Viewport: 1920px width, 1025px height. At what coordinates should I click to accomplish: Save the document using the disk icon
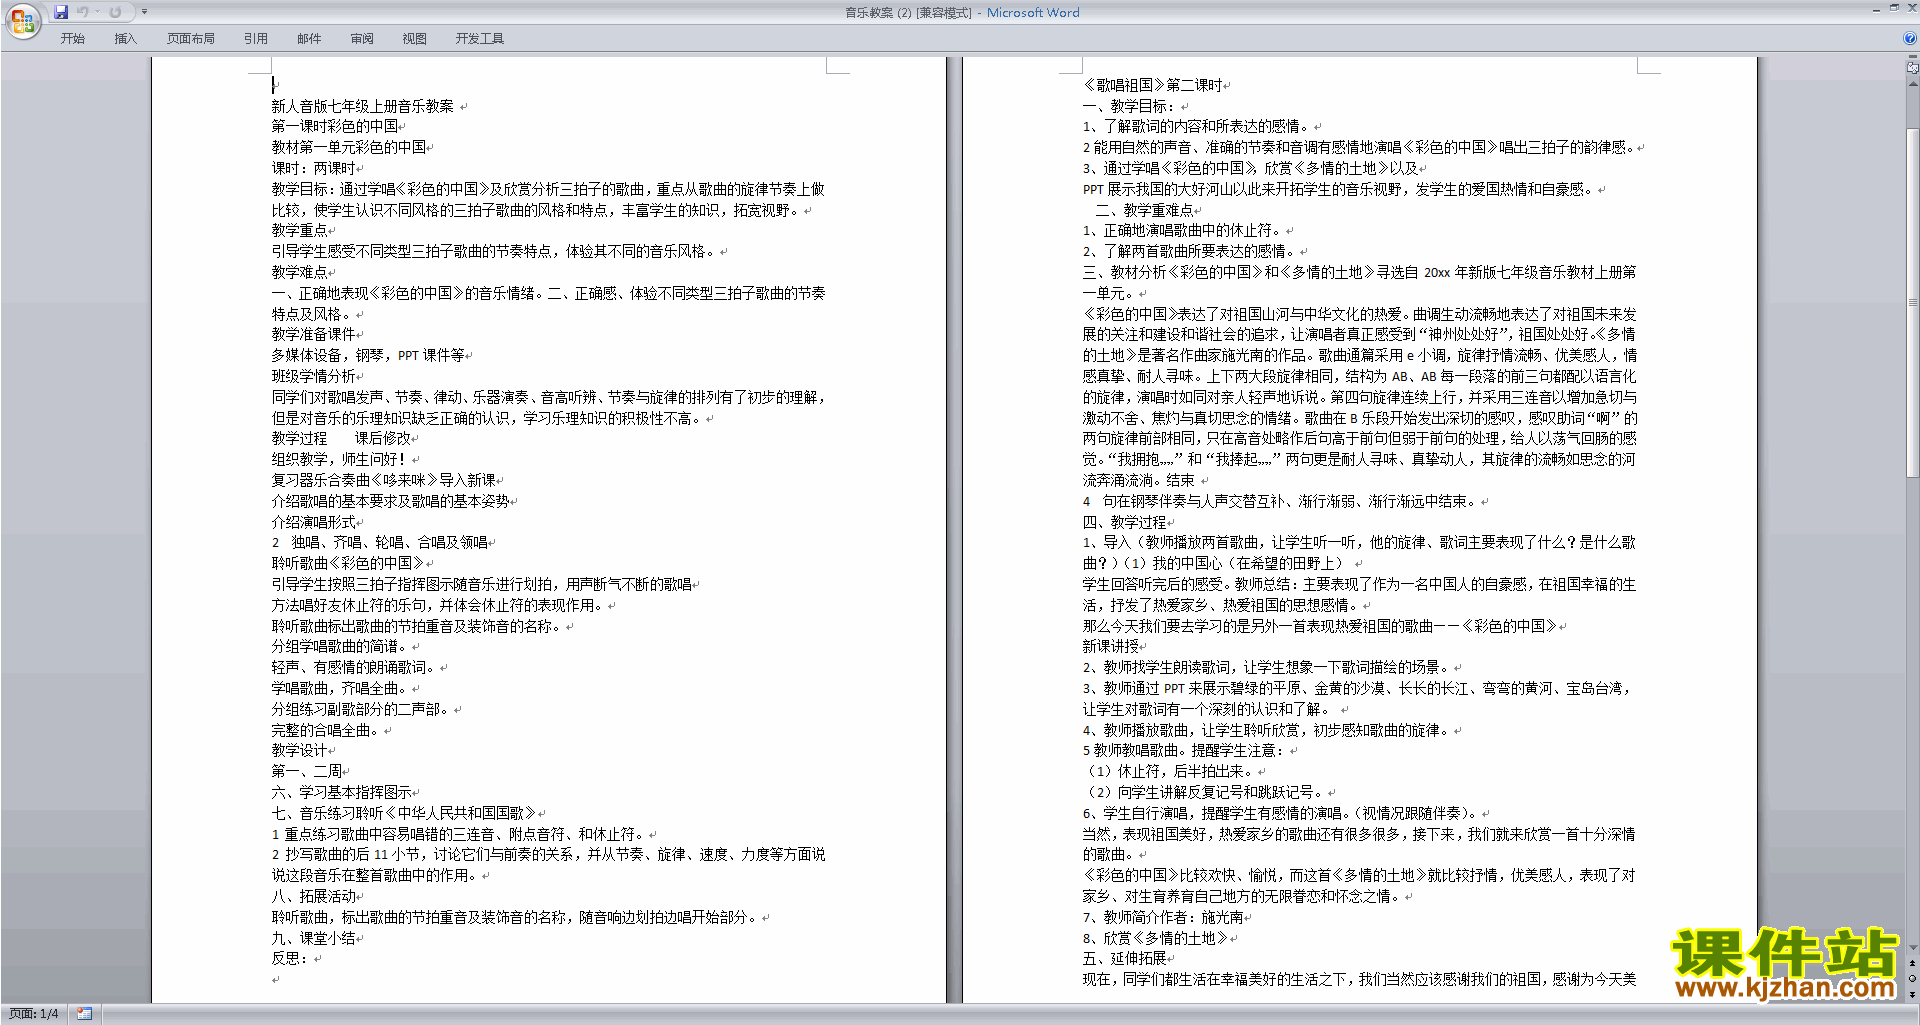(x=61, y=12)
